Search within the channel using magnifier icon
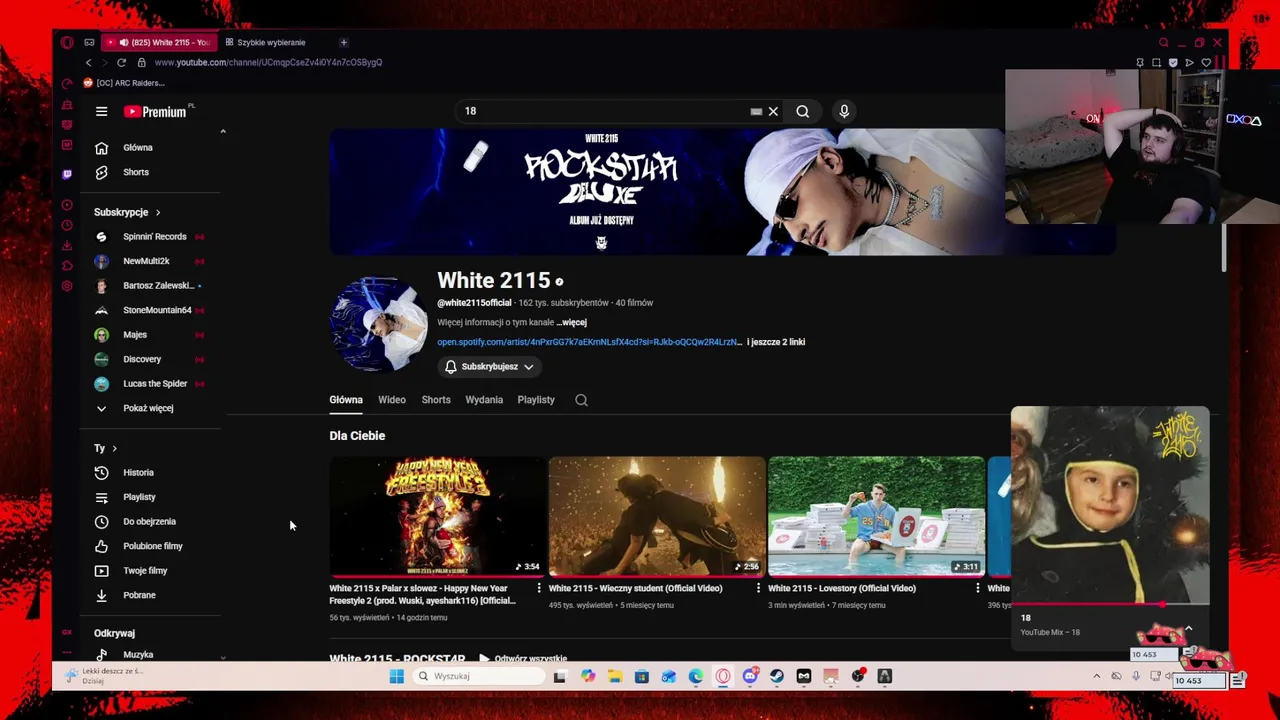1280x720 pixels. click(x=581, y=400)
